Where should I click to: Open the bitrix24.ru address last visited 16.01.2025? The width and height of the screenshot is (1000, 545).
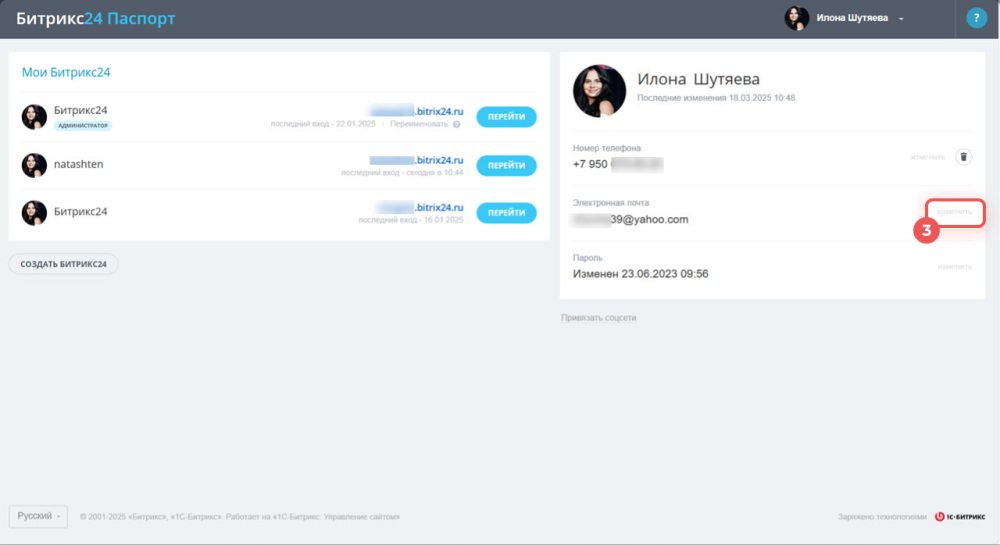click(x=420, y=207)
